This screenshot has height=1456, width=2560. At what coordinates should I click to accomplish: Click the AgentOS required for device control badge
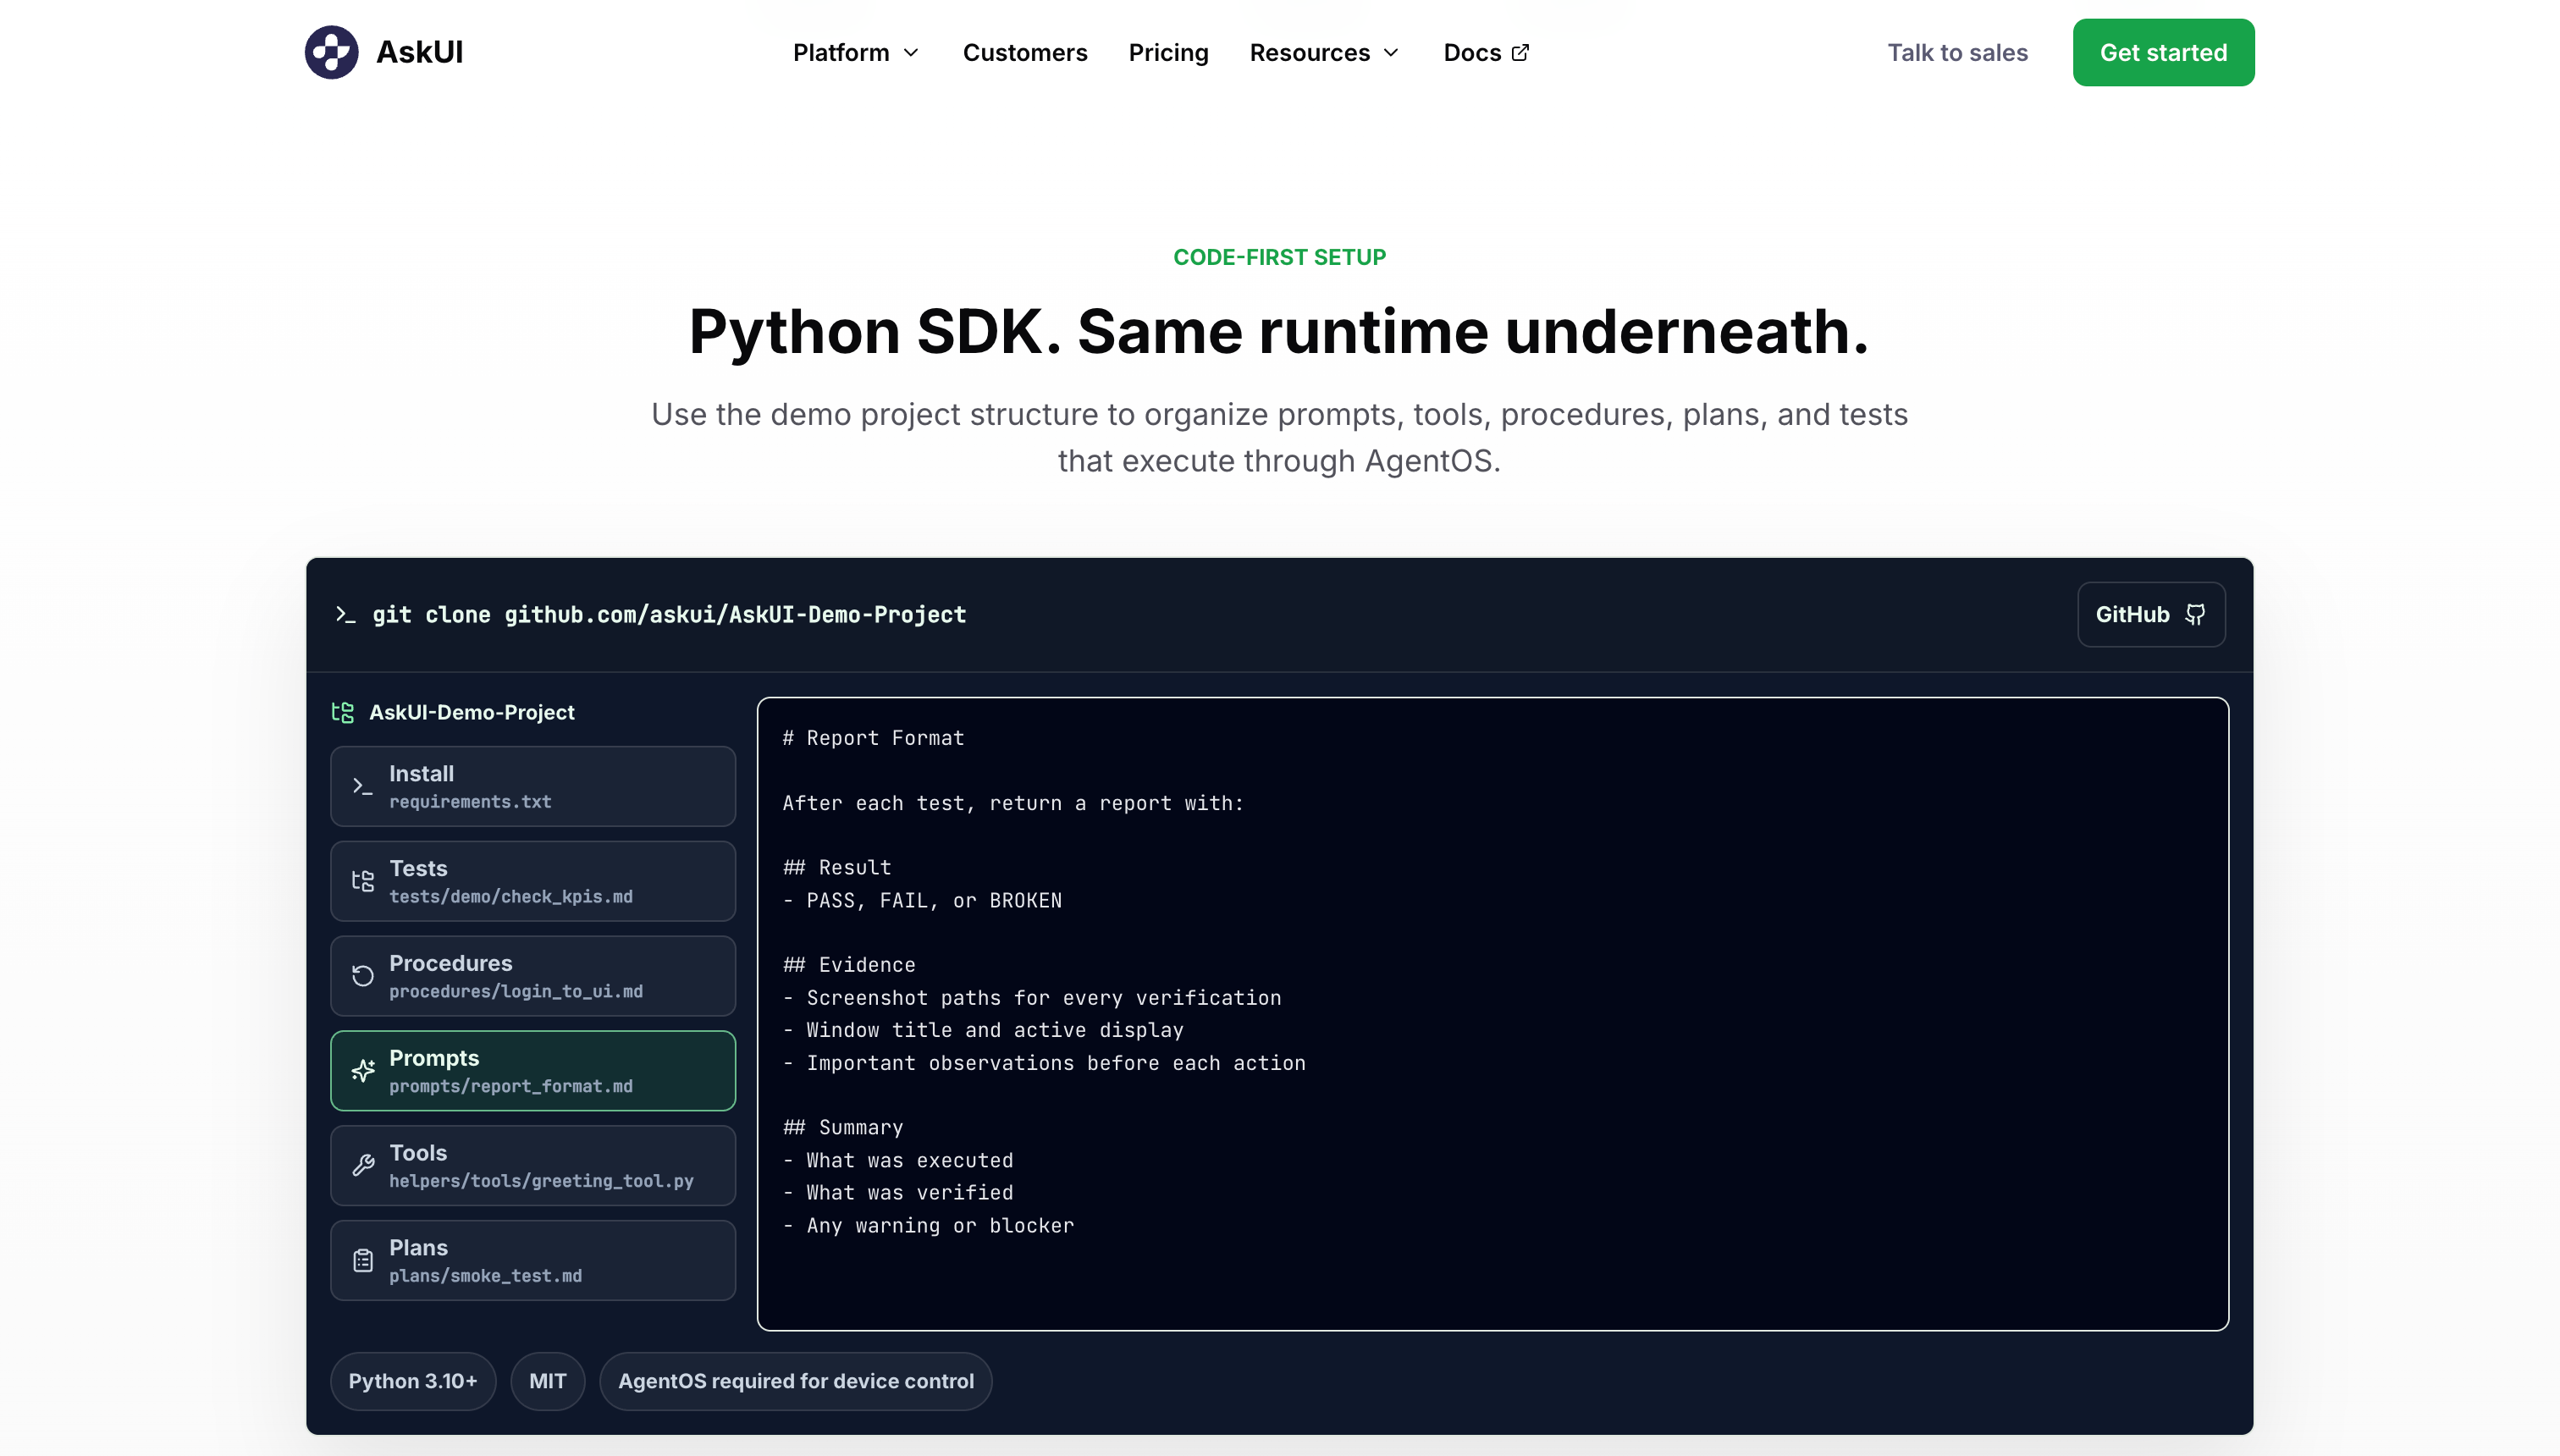pos(796,1381)
